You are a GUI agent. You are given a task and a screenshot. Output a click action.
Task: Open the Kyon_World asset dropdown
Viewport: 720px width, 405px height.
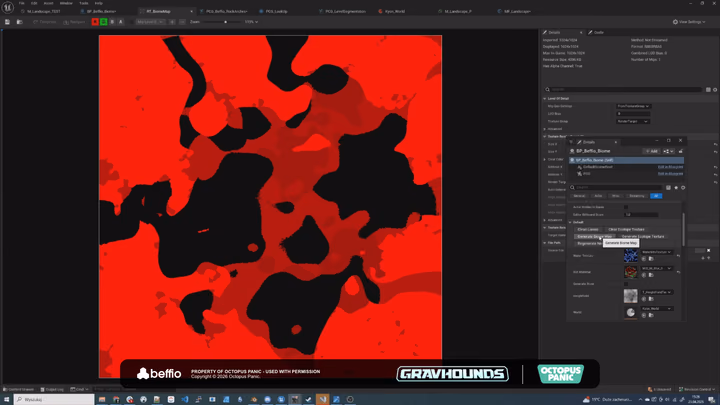click(657, 309)
